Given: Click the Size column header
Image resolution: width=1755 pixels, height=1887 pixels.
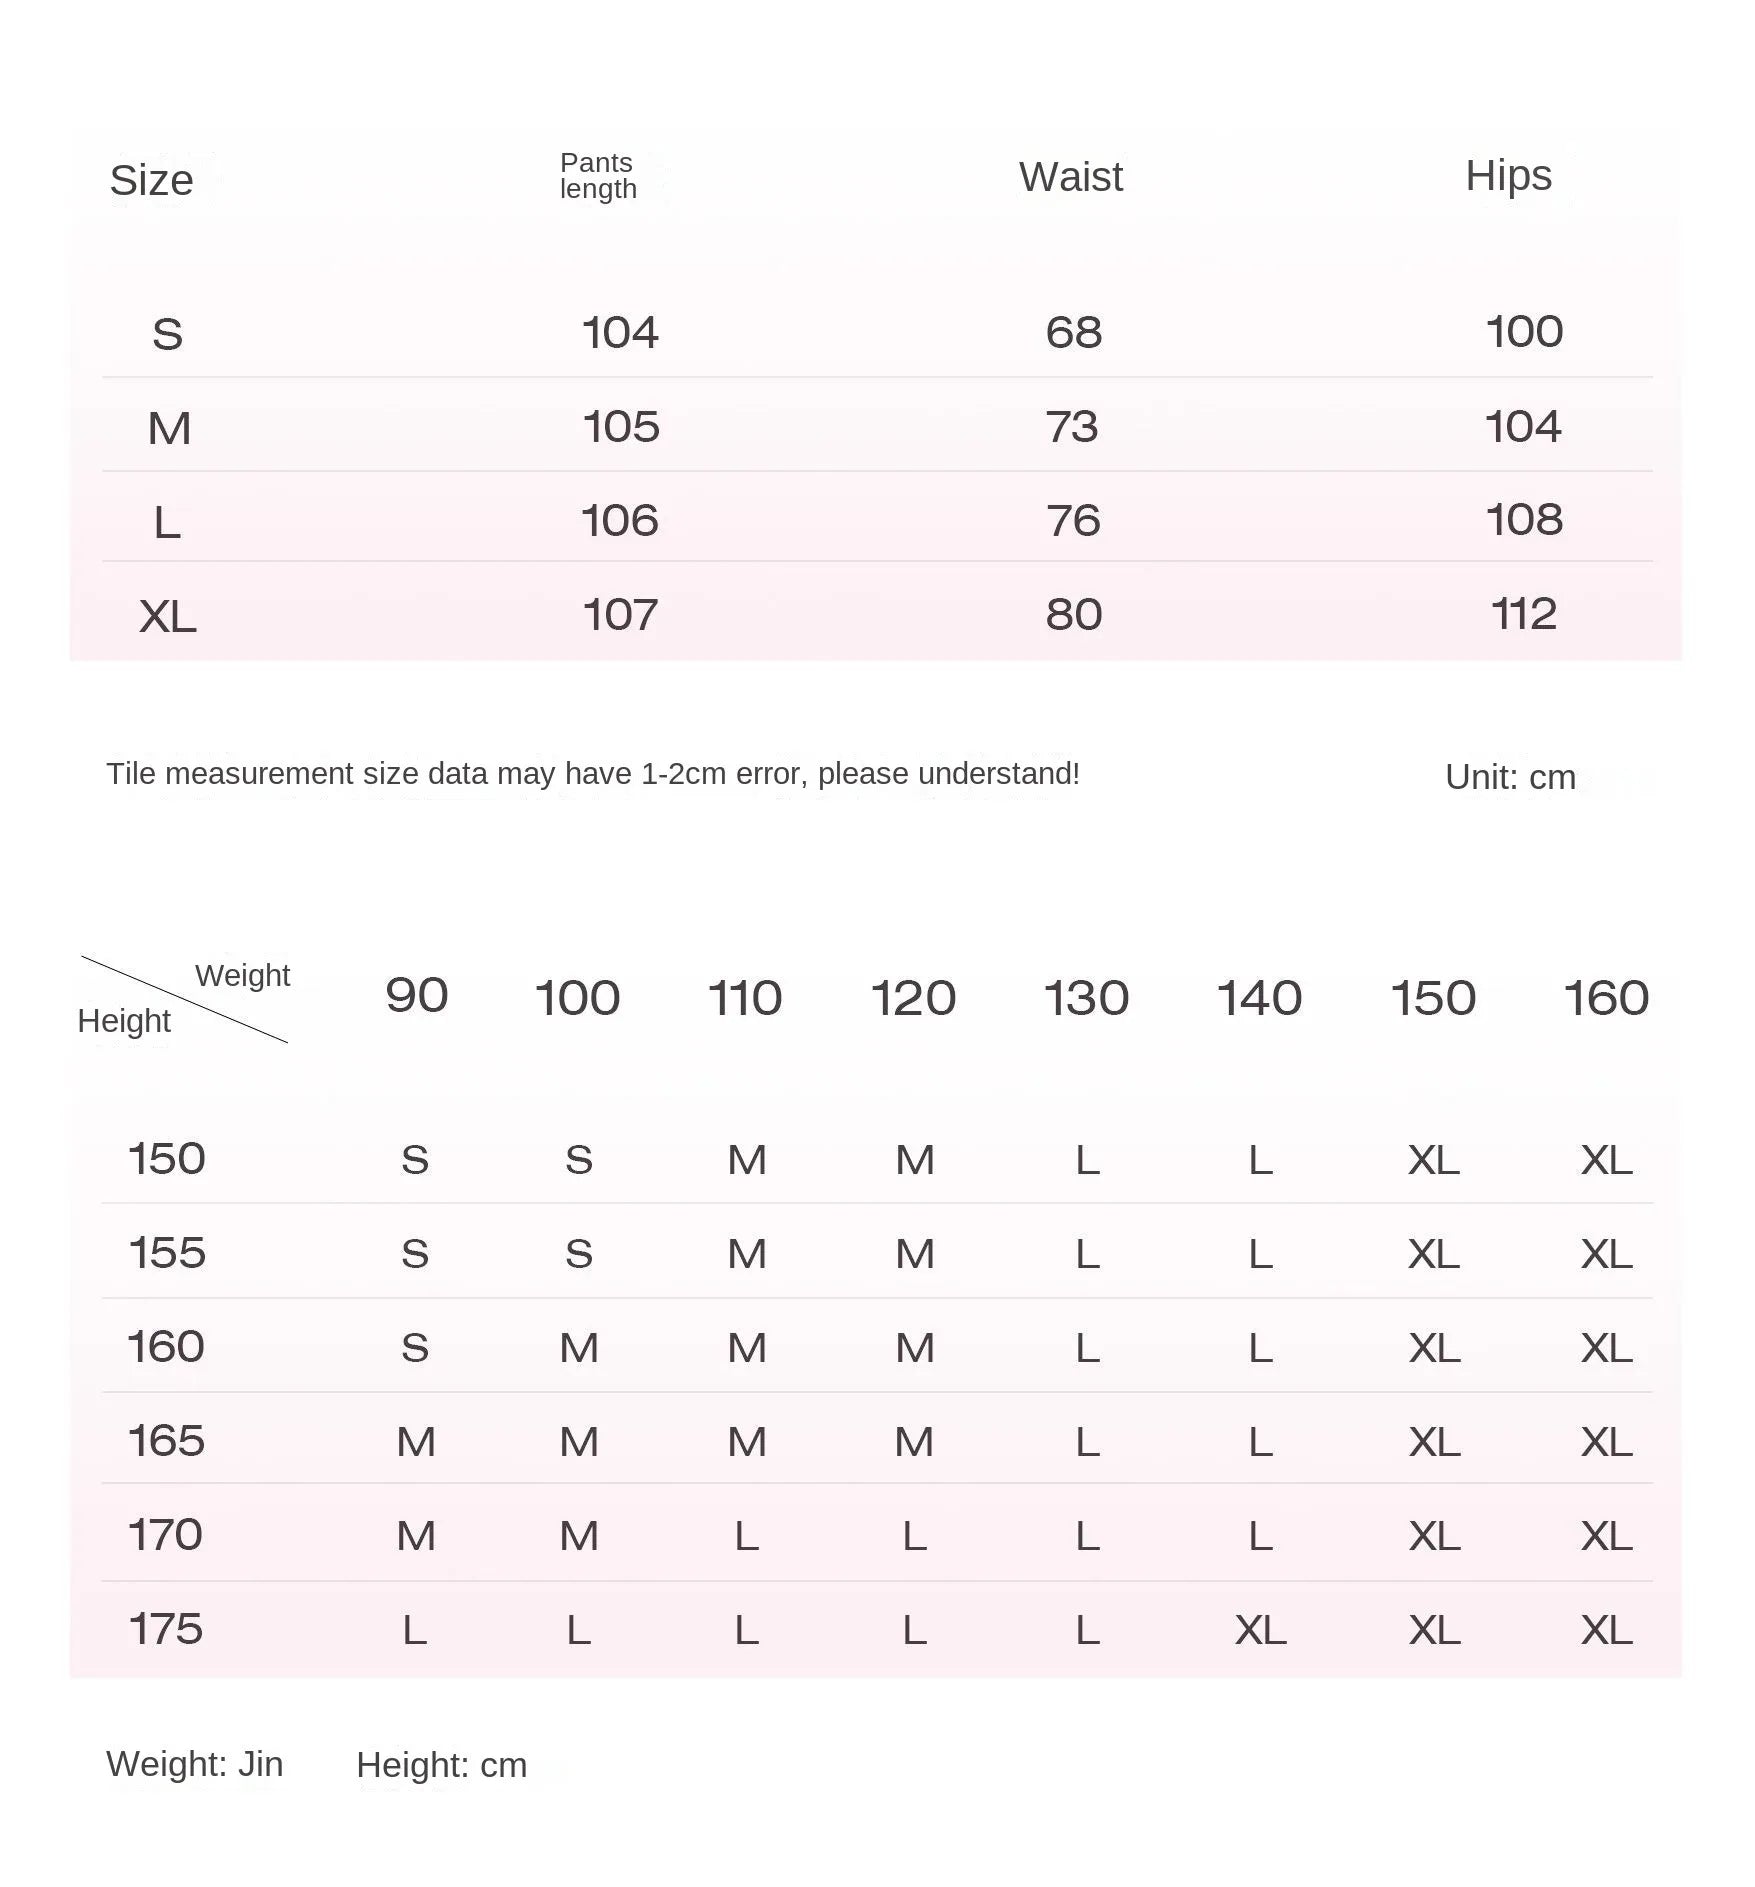Looking at the screenshot, I should (151, 180).
